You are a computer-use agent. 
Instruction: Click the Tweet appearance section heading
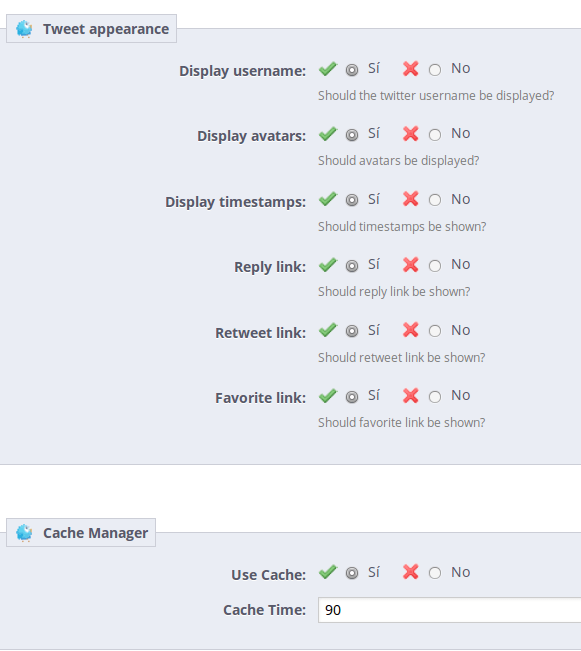point(106,29)
